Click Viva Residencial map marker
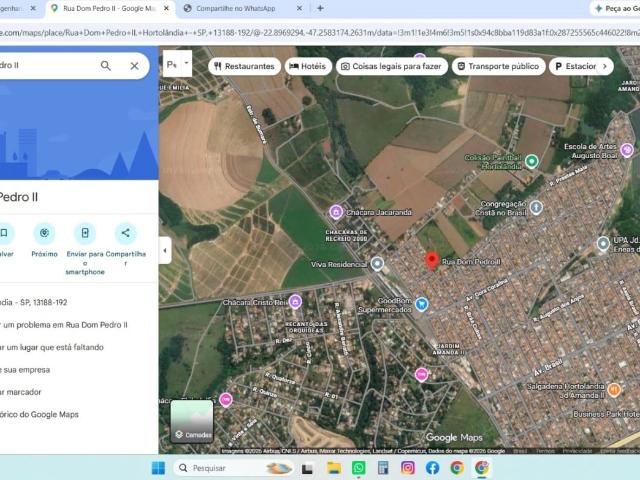The width and height of the screenshot is (640, 480). (377, 263)
